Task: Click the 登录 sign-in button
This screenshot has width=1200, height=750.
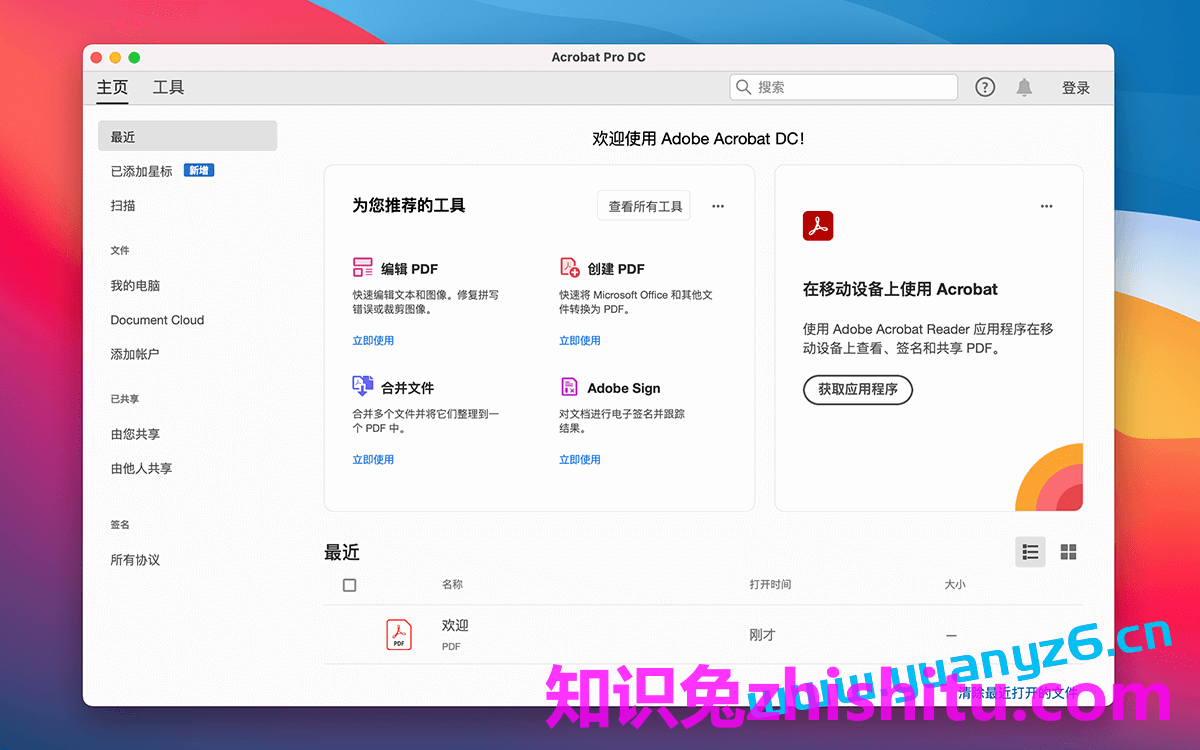Action: (1076, 88)
